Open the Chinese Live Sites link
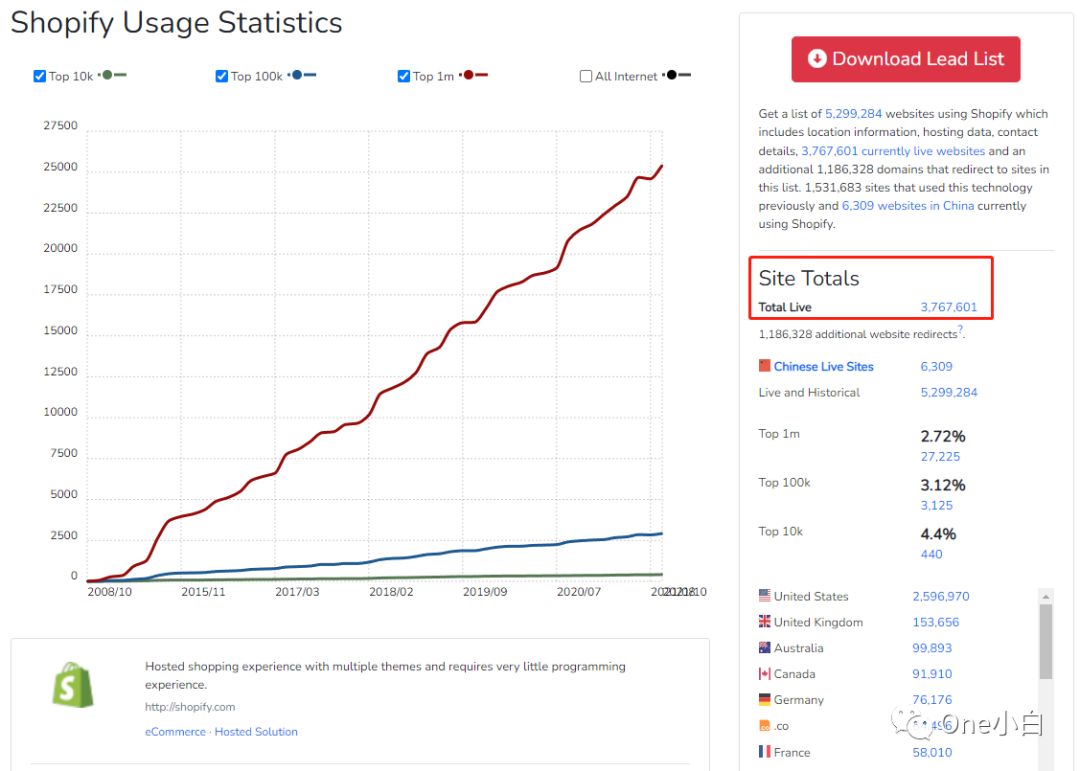1080x771 pixels. coord(823,367)
